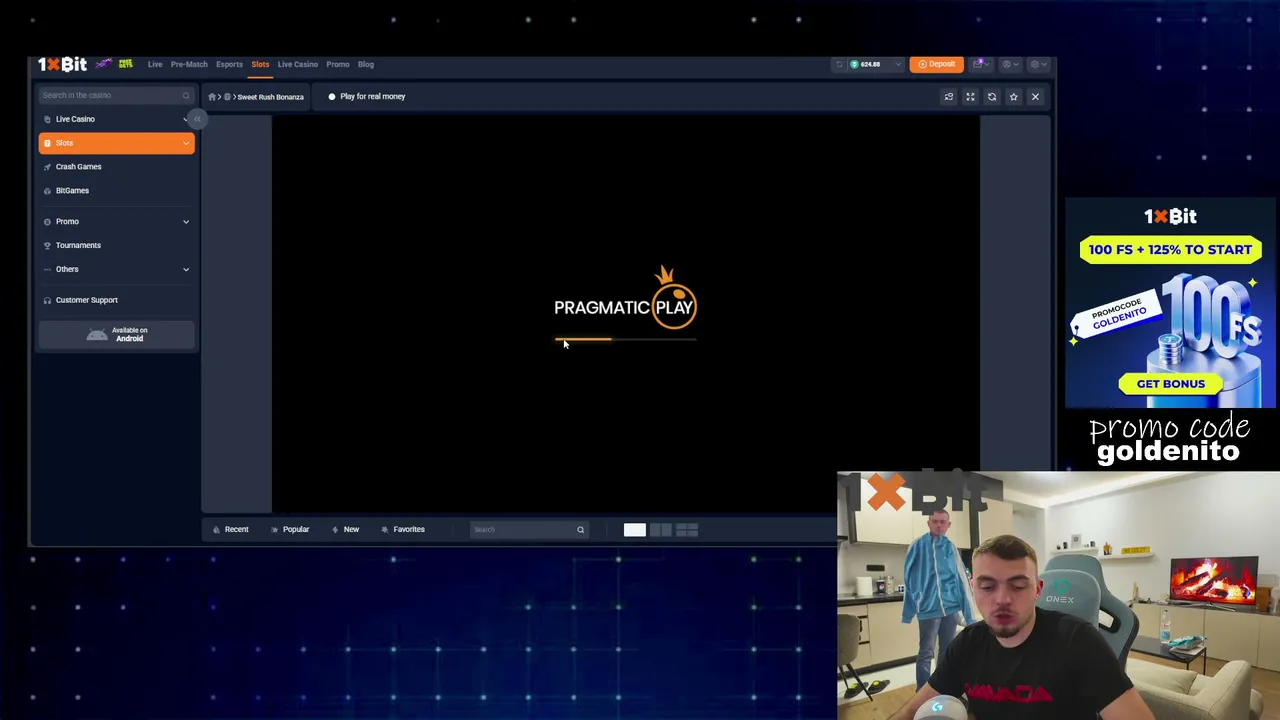
Task: Select the Slots tab in top navigation
Action: [x=260, y=64]
